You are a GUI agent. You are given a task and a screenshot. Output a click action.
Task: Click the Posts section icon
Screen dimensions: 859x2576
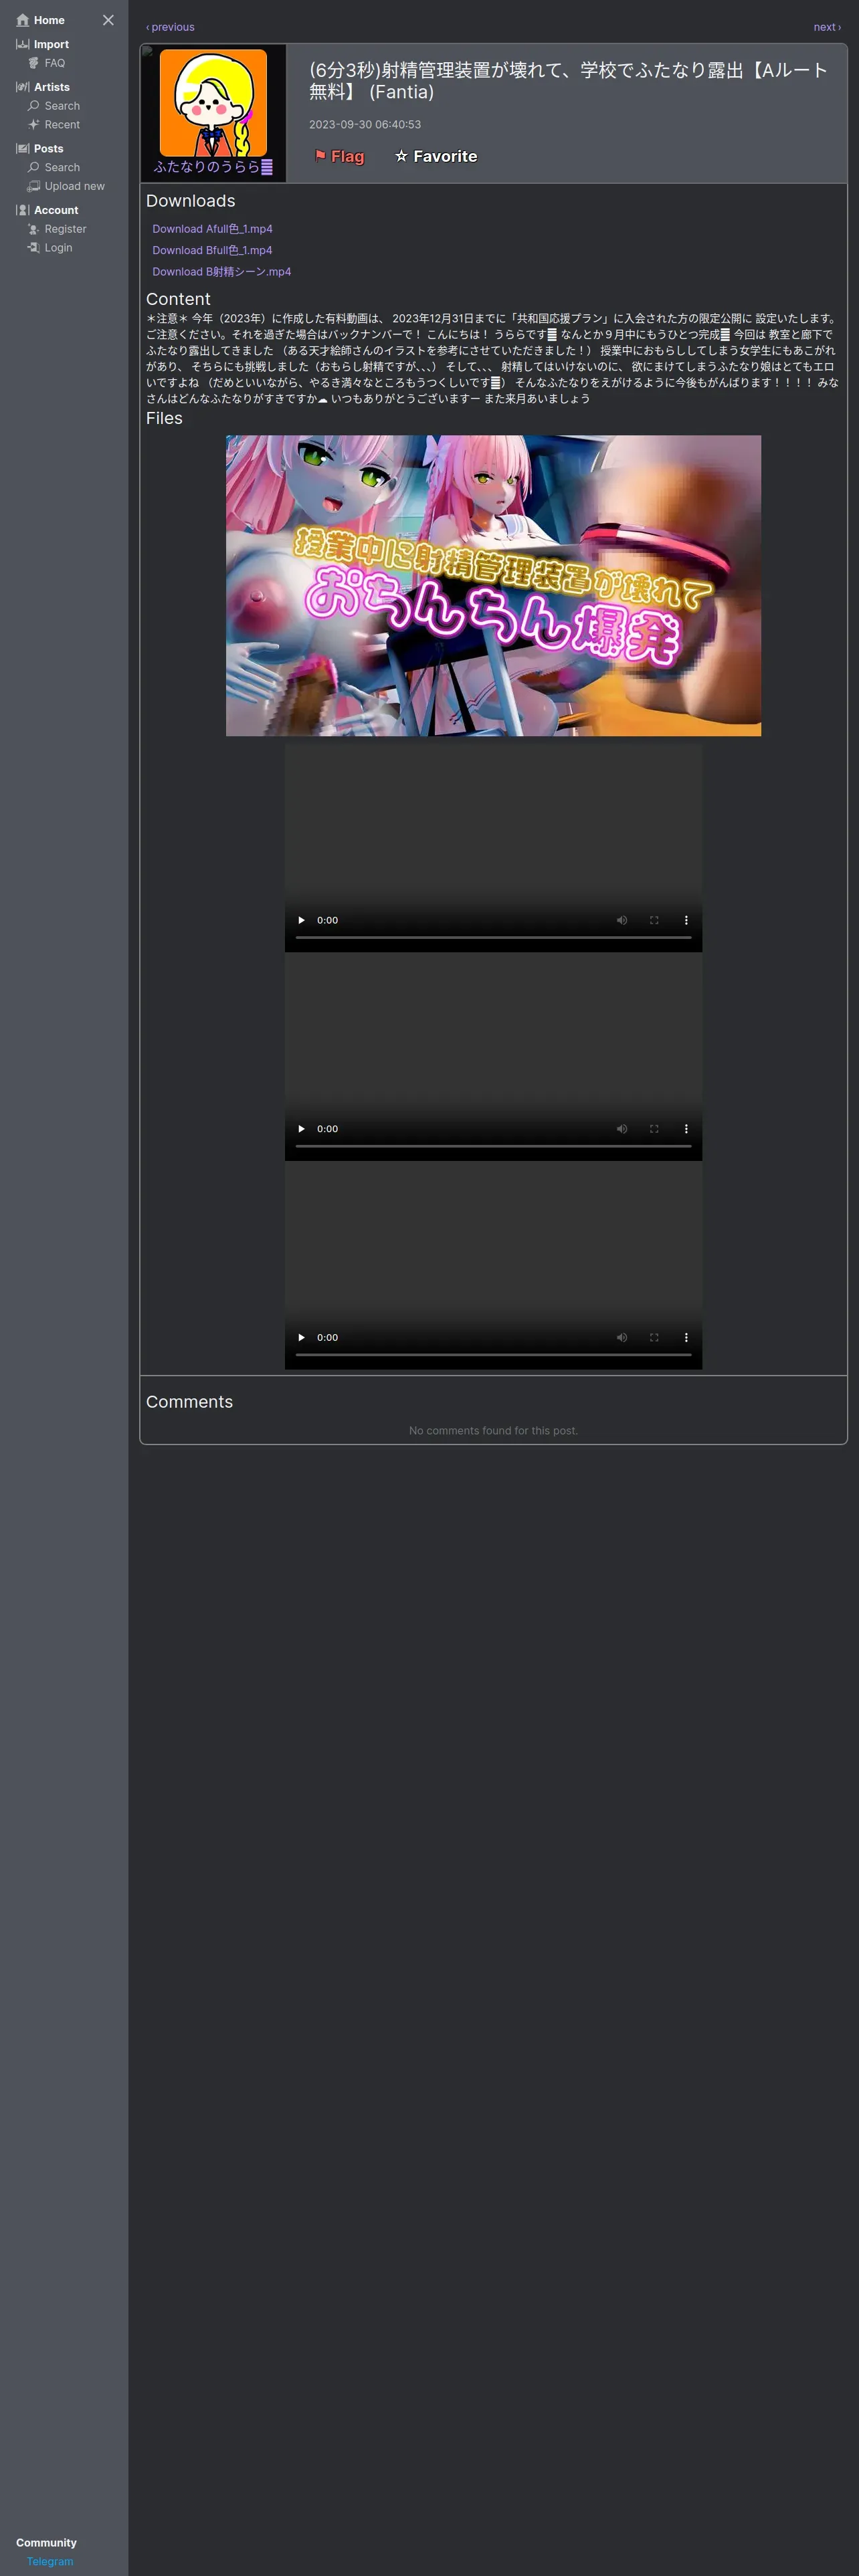22,149
